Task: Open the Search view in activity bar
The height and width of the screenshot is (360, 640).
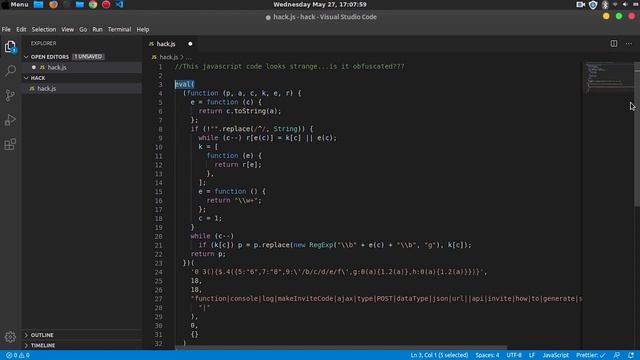Action: [x=10, y=71]
